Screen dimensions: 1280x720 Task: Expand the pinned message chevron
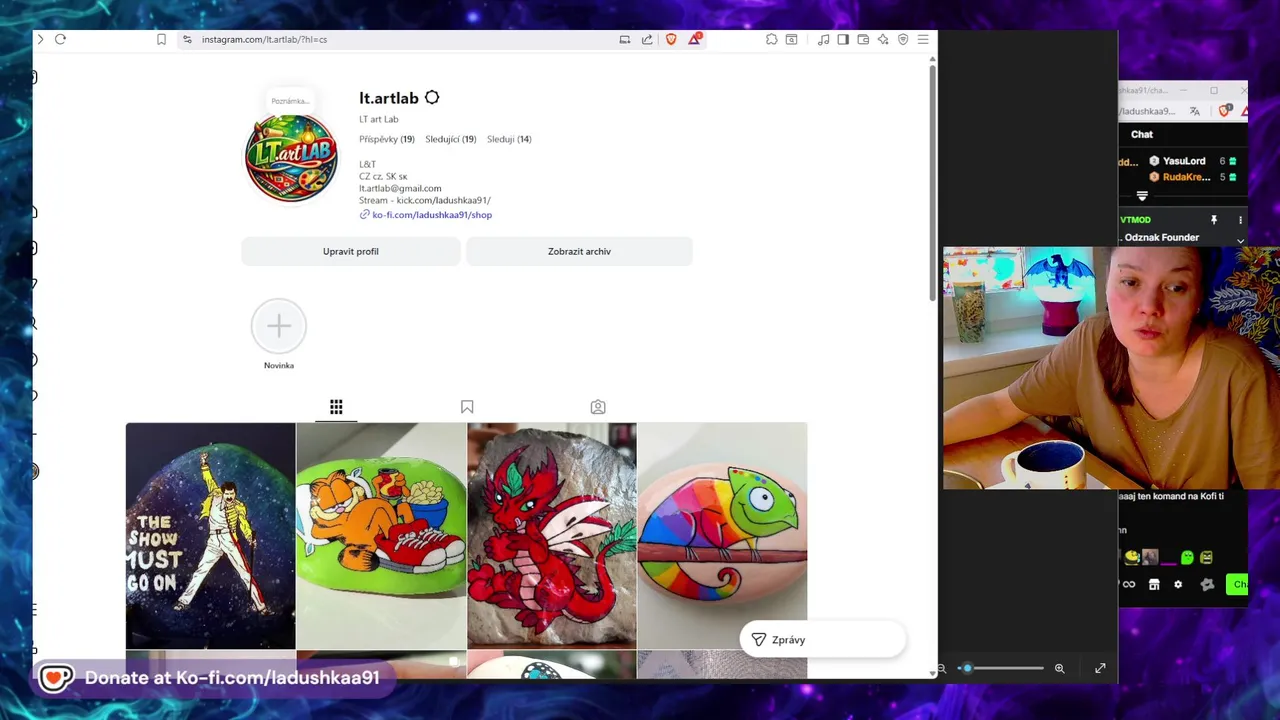pyautogui.click(x=1240, y=240)
